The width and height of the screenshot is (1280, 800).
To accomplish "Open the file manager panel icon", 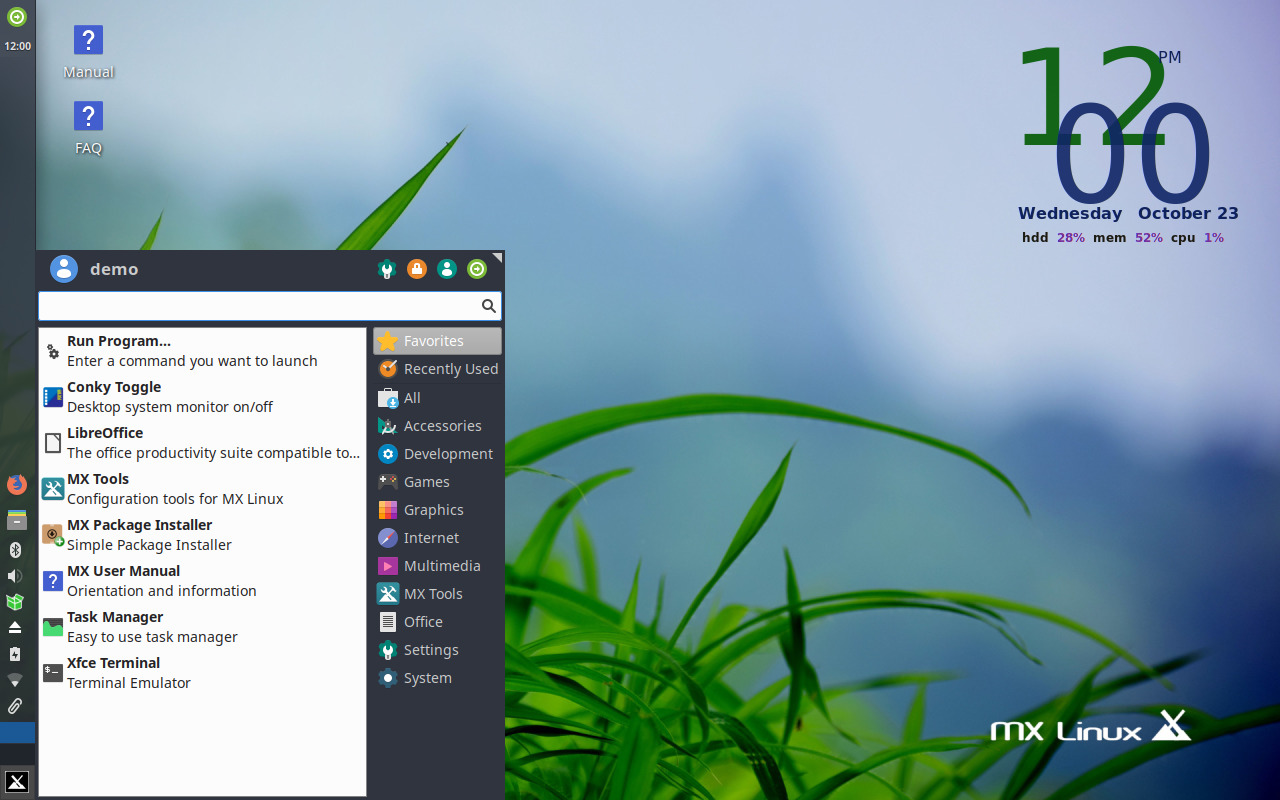I will pos(17,520).
